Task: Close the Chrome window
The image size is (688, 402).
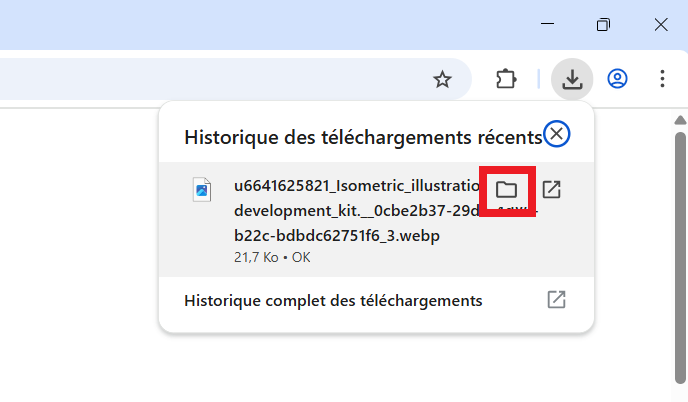Action: point(661,25)
